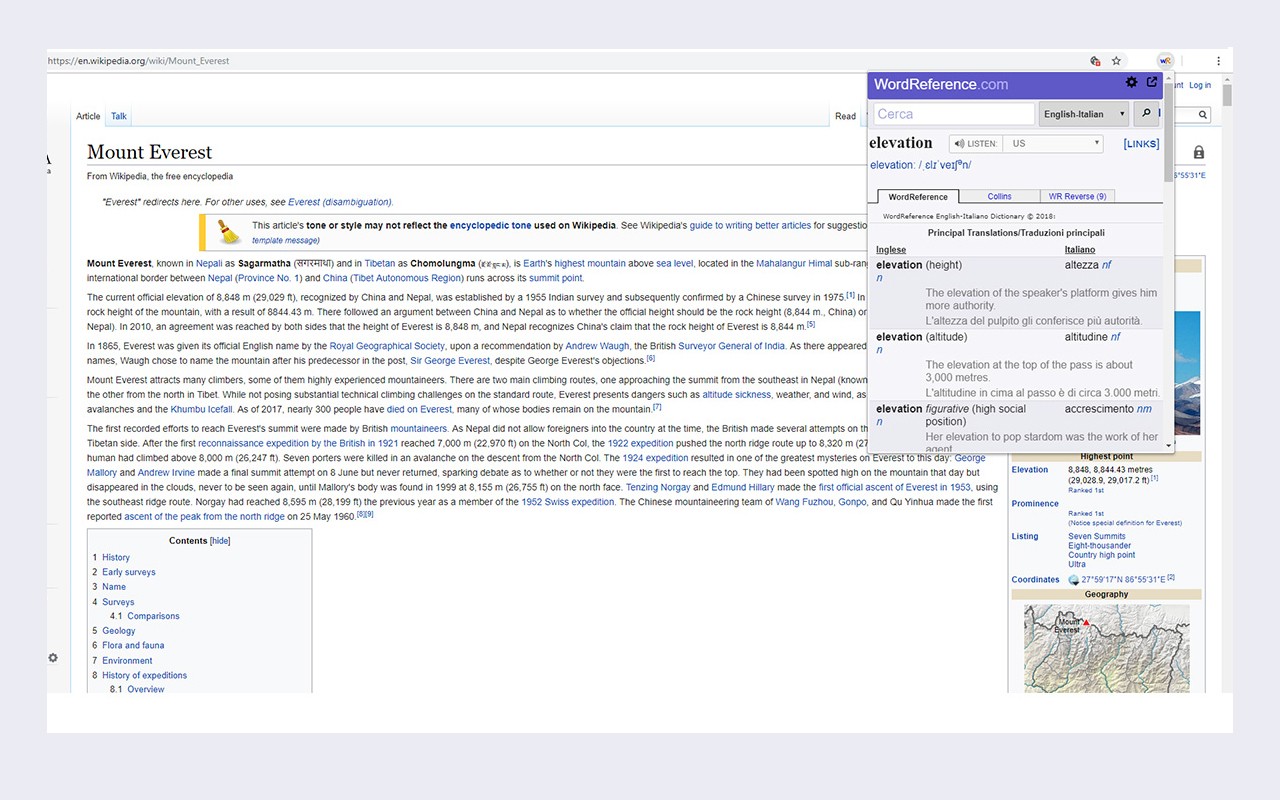
Task: Select the WordReference dictionary tab
Action: [917, 197]
